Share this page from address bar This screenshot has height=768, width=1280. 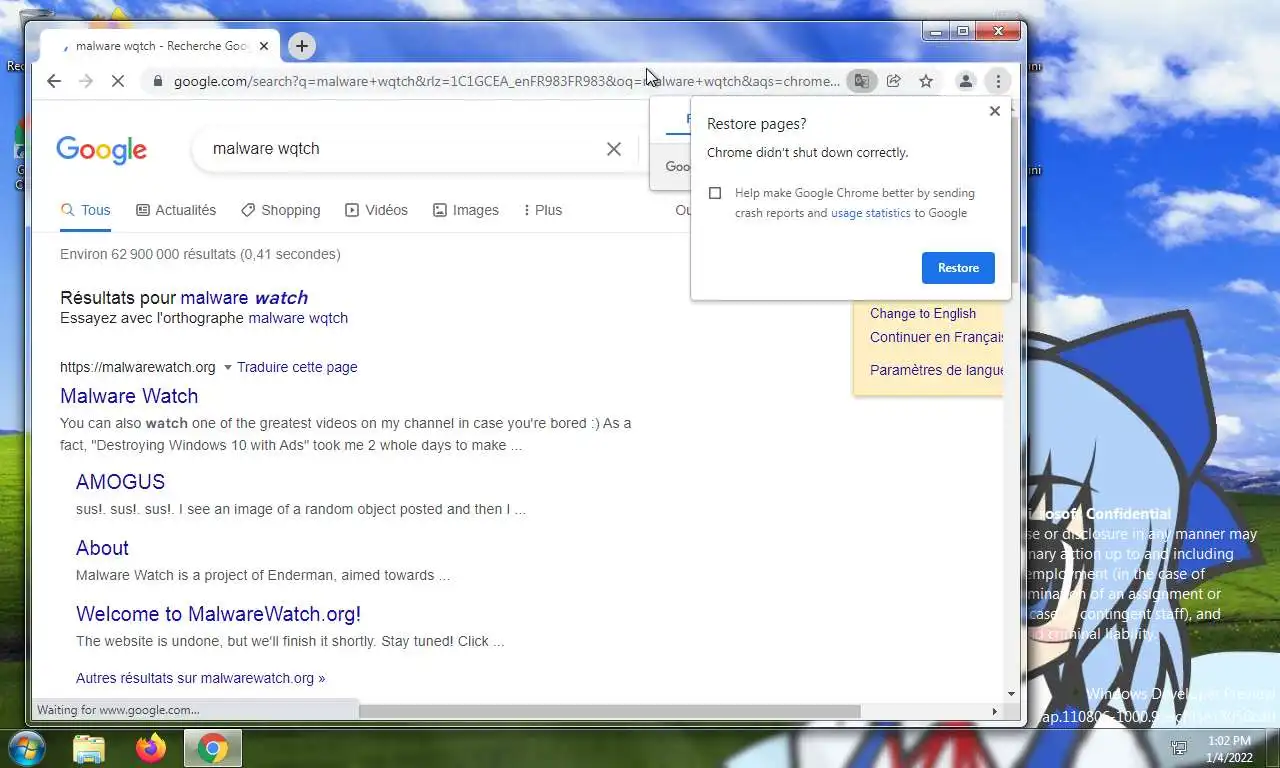tap(894, 81)
